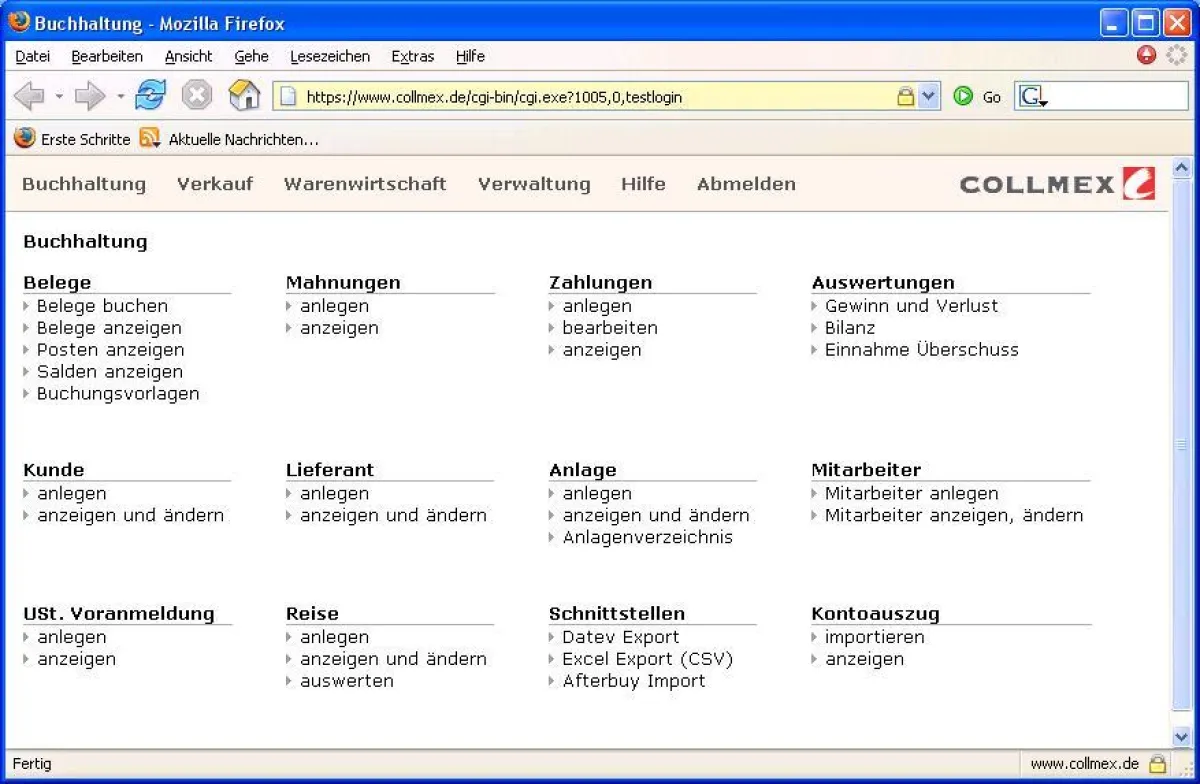
Task: Open the Belege buchen link
Action: point(101,305)
